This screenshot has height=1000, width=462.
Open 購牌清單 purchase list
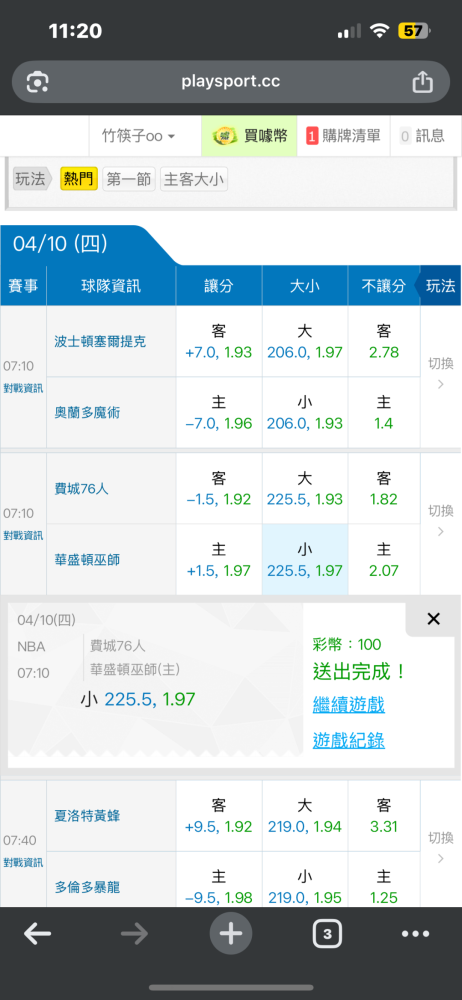[343, 136]
